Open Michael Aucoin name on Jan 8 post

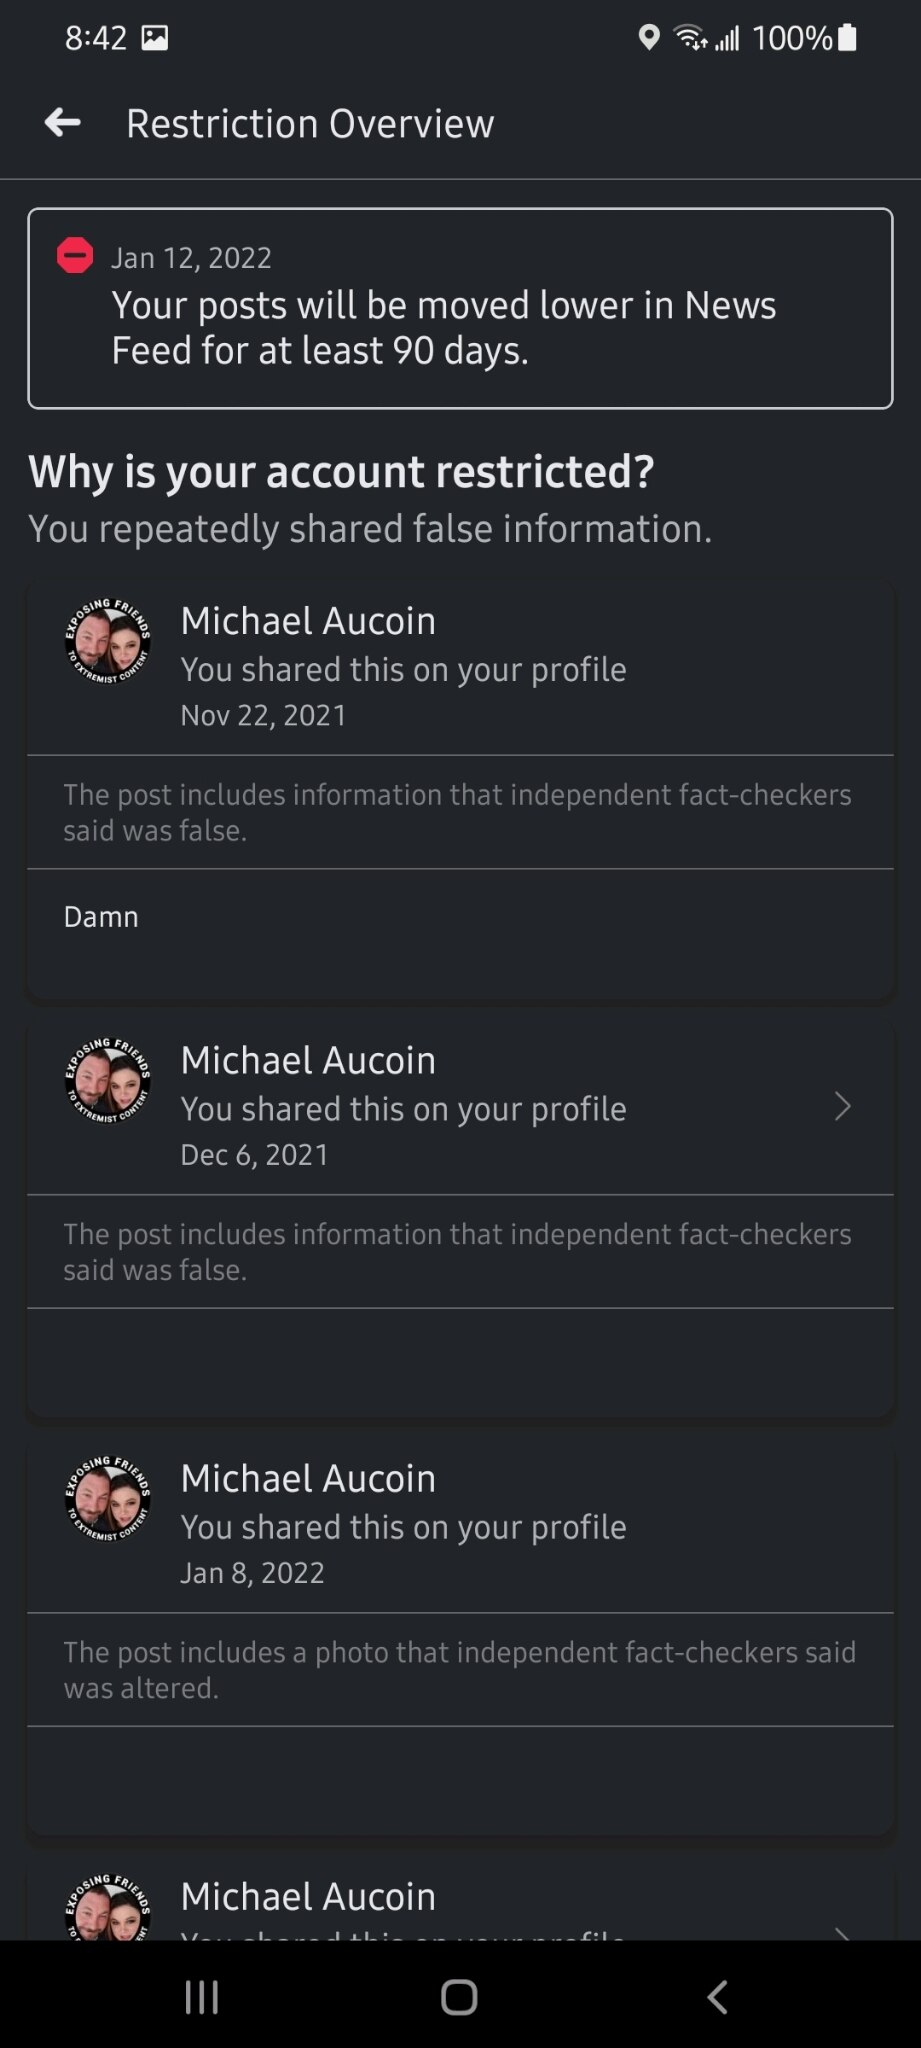tap(308, 1478)
